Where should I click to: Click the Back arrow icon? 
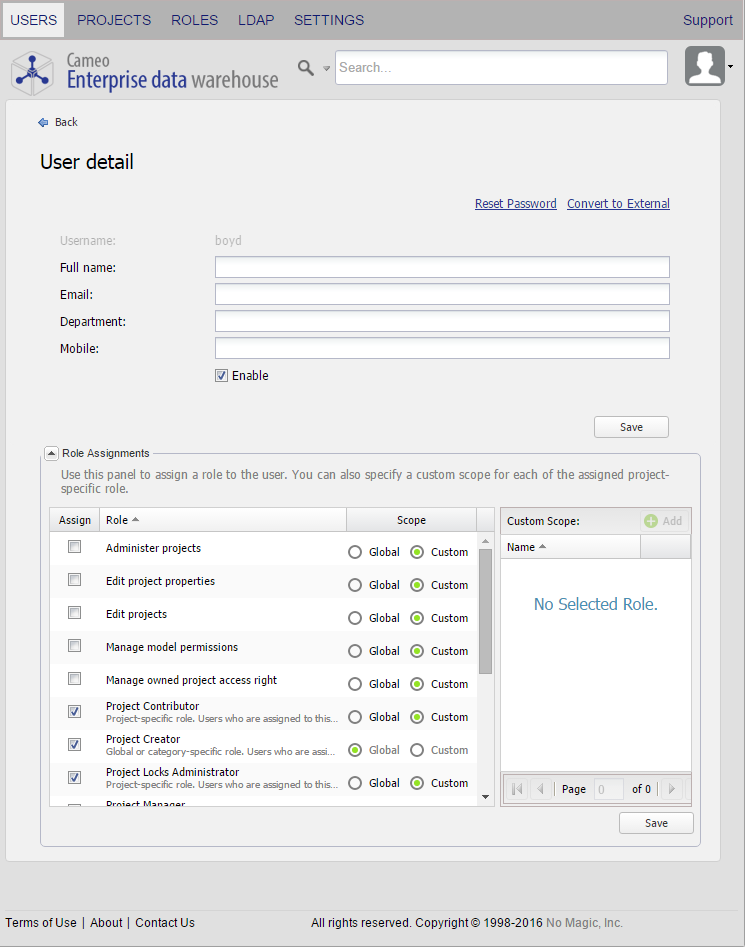(x=43, y=122)
